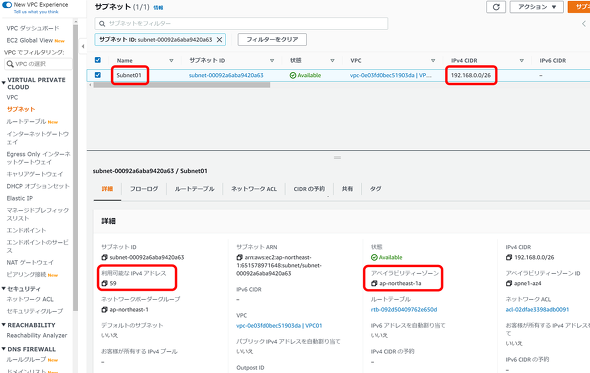Toggle the select-all checkbox in table header
590x373 pixels.
click(98, 60)
